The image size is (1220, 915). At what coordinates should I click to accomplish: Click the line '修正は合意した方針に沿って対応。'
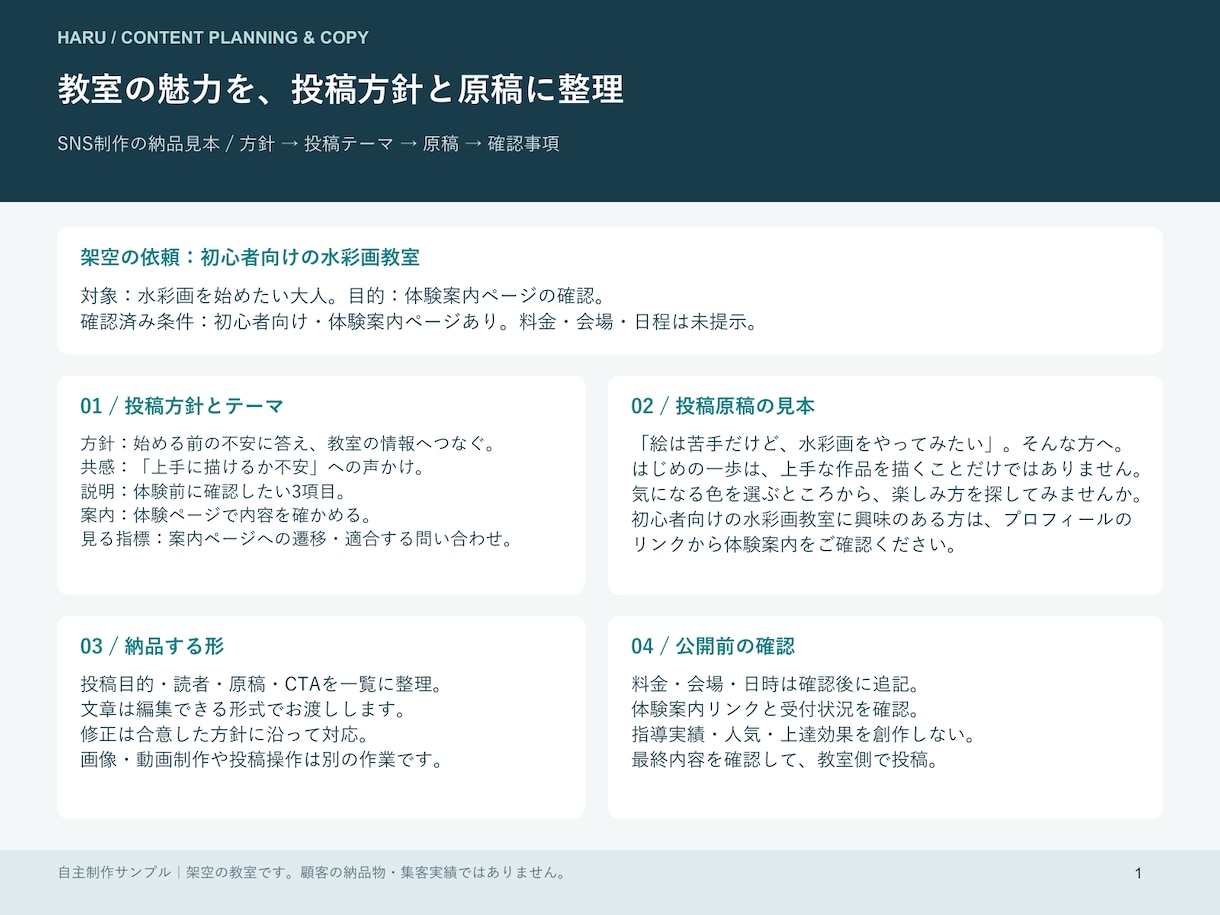click(224, 735)
